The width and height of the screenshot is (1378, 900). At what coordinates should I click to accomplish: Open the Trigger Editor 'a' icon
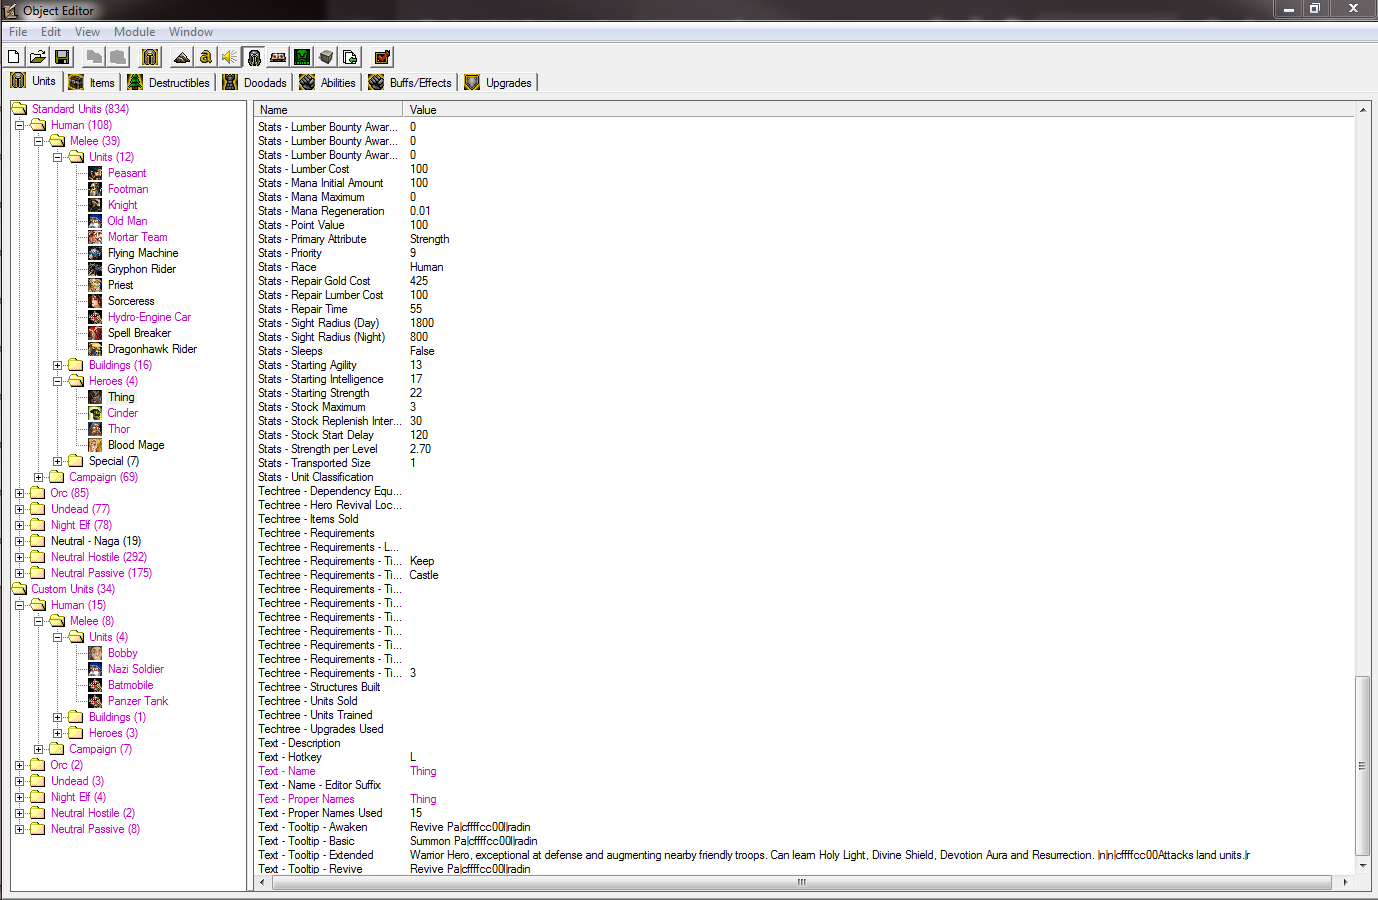tap(206, 57)
